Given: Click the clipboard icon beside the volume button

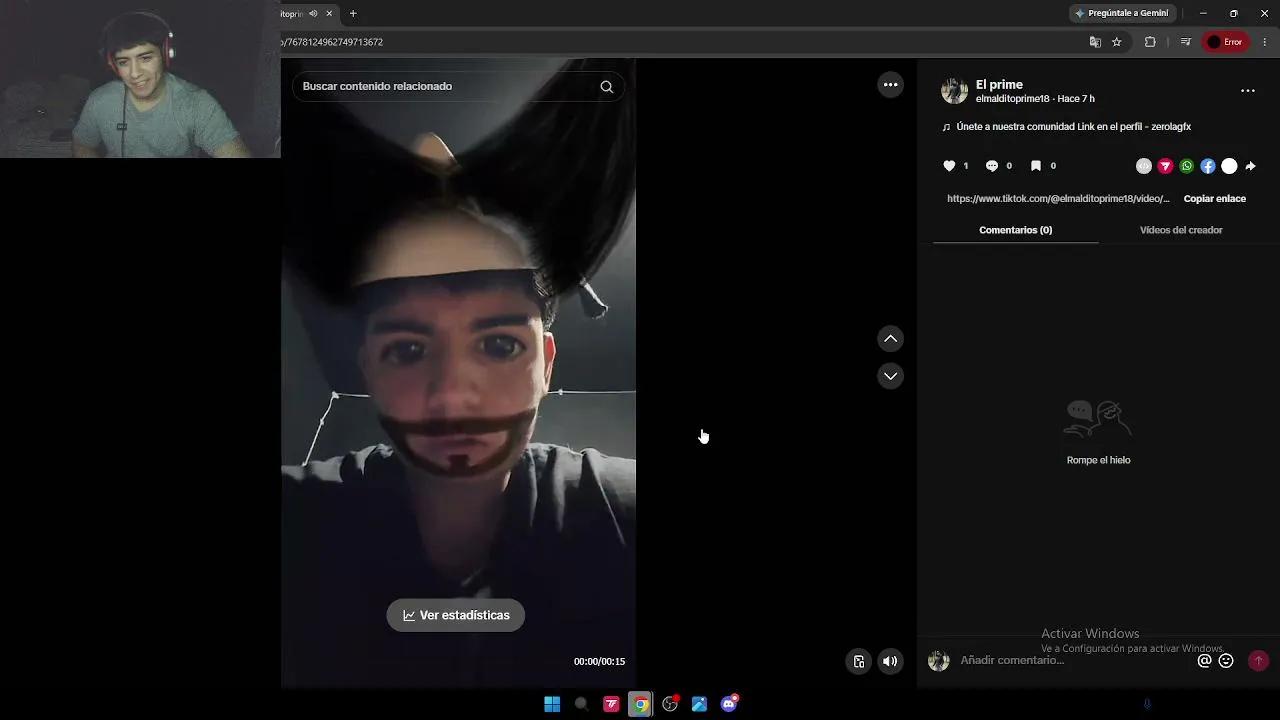Looking at the screenshot, I should tap(858, 661).
